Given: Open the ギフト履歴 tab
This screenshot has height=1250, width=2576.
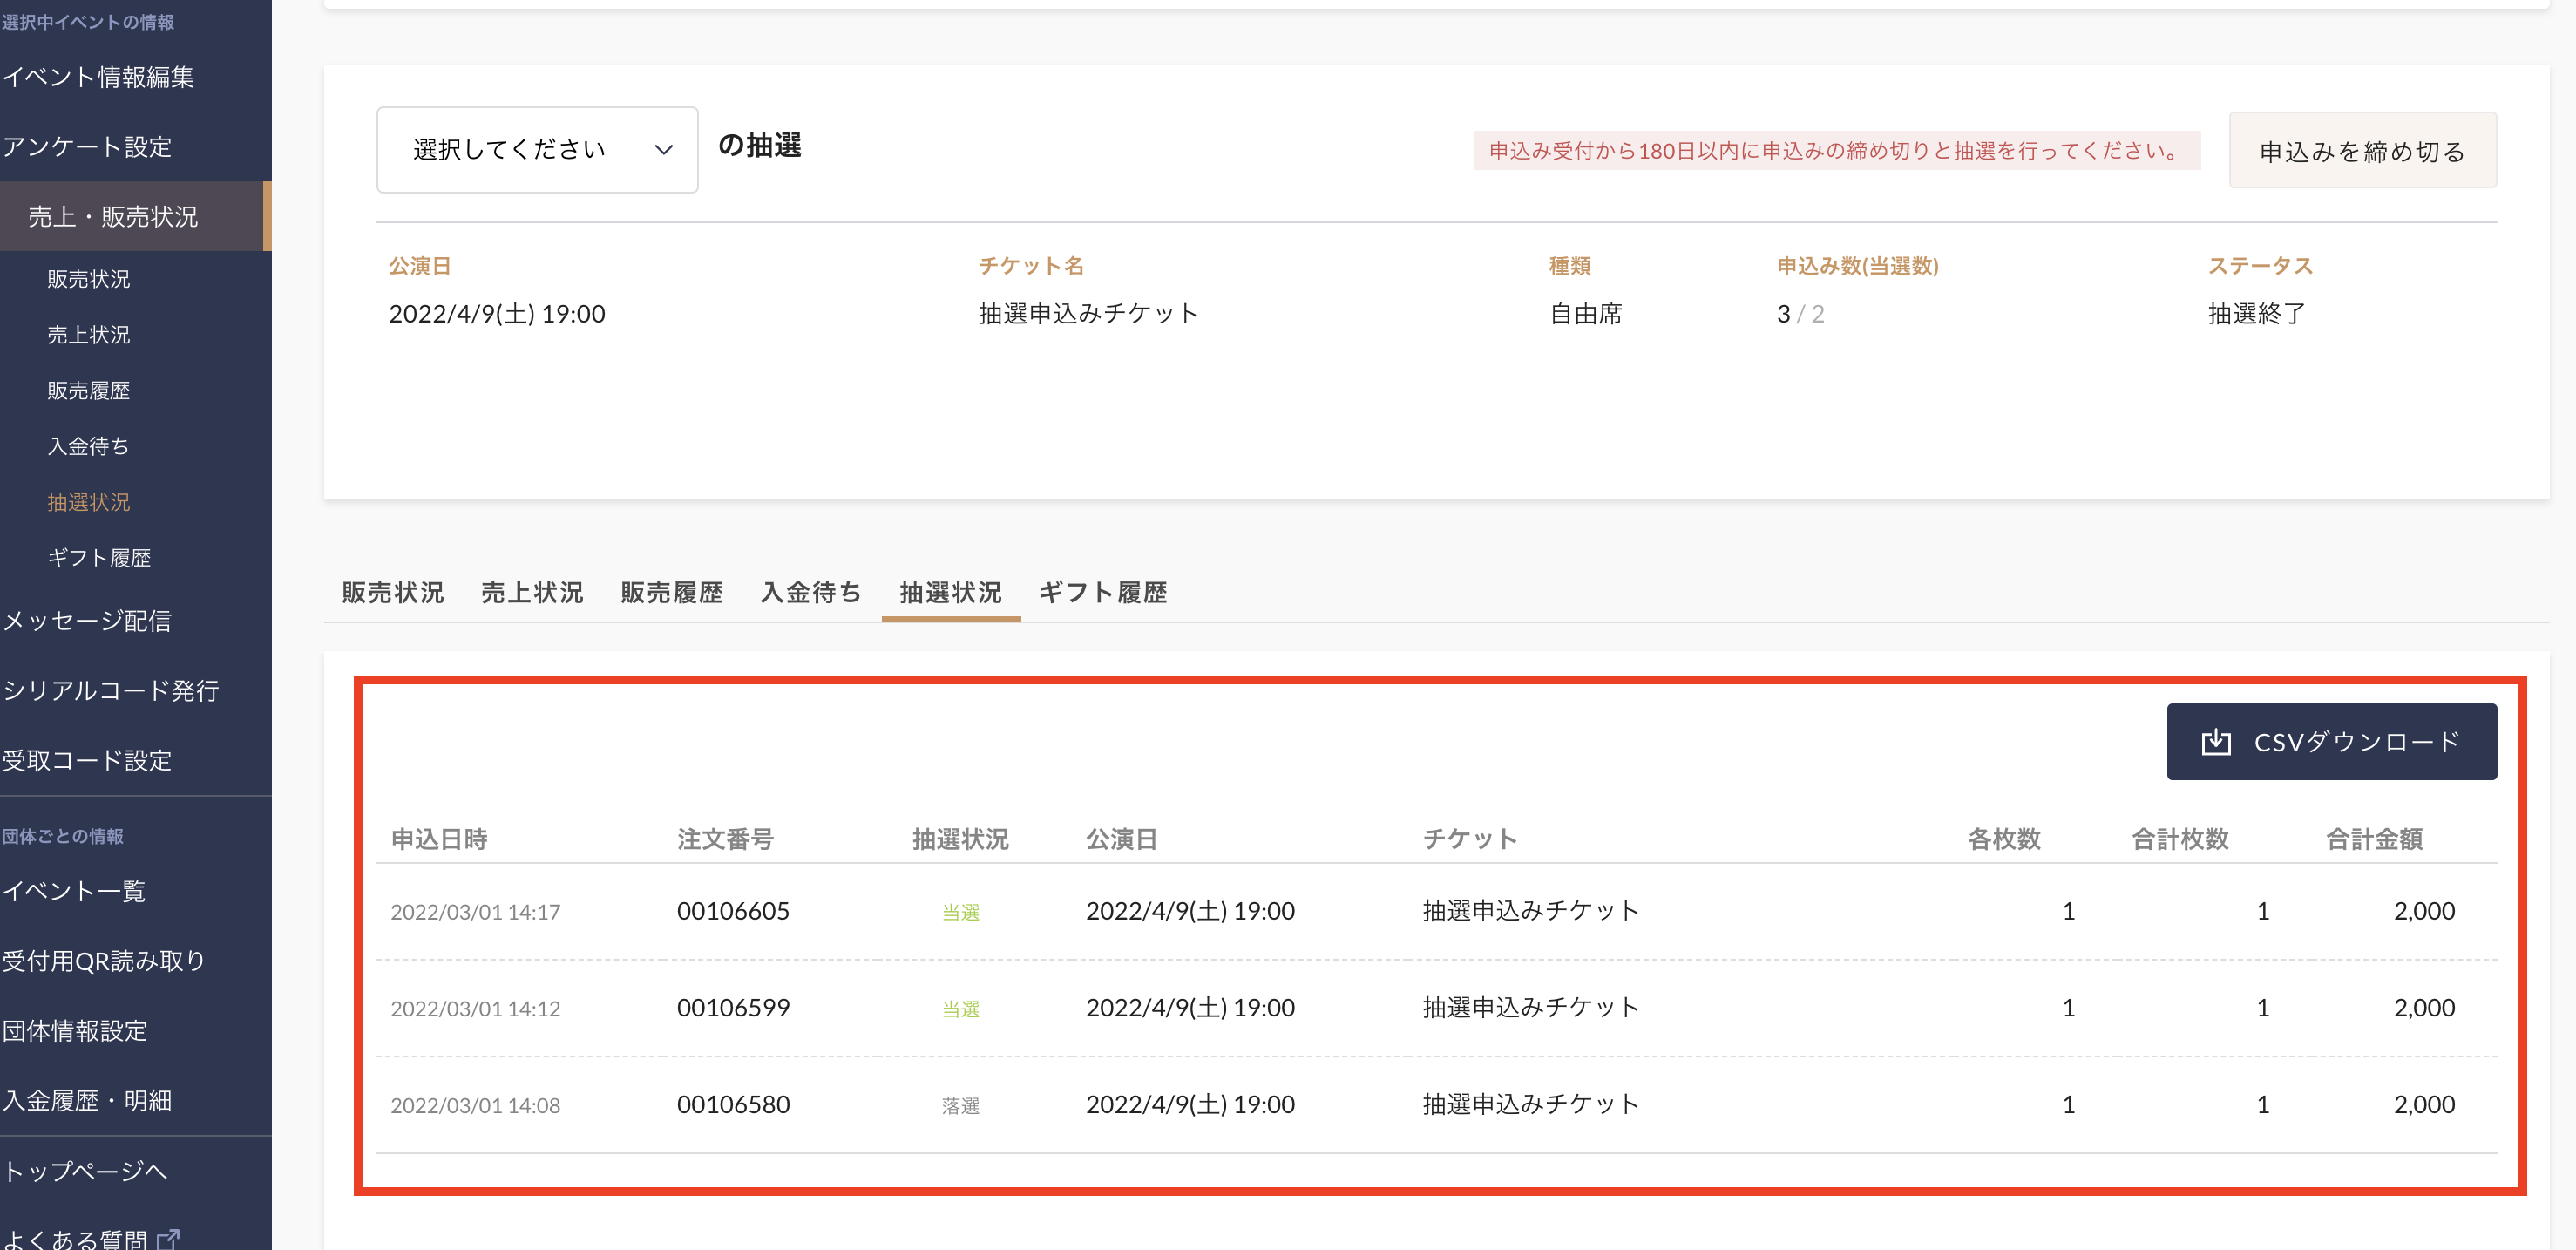Looking at the screenshot, I should pos(1102,593).
